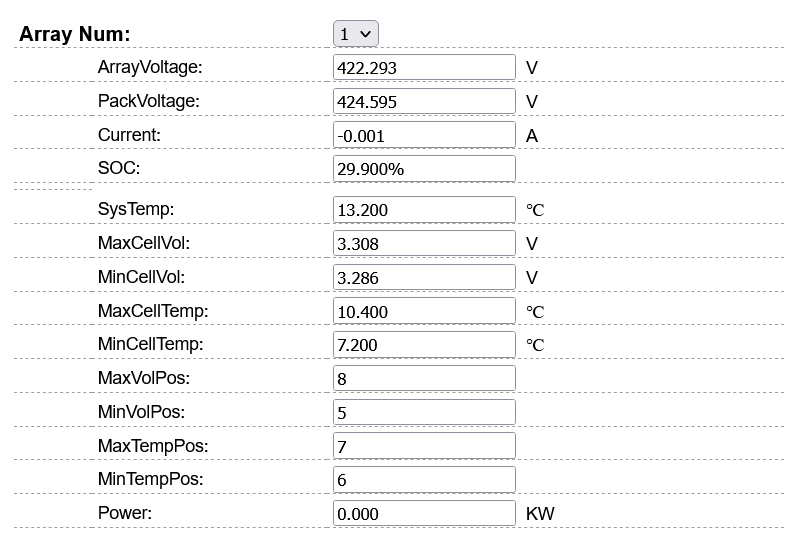This screenshot has width=787, height=556.
Task: Focus the SysTemp input field
Action: pos(424,210)
